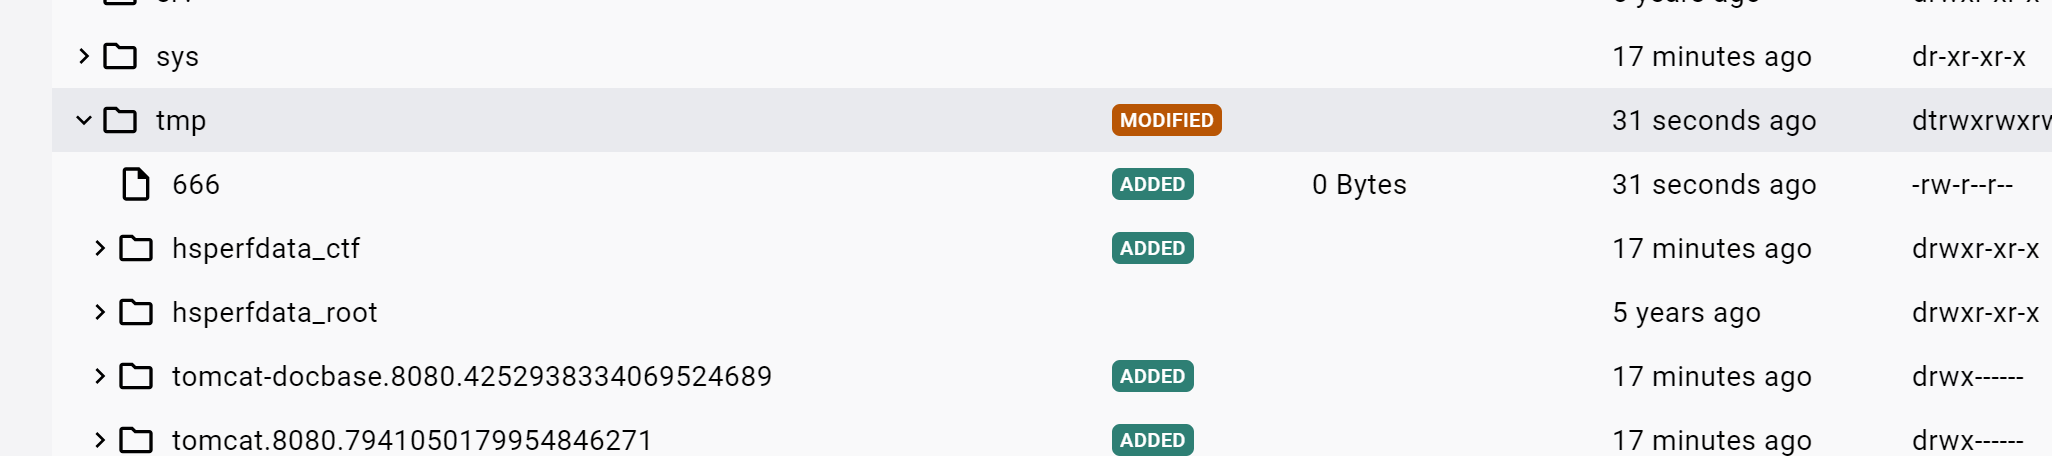Click the MODIFIED badge on tmp
The height and width of the screenshot is (456, 2052).
(x=1166, y=121)
